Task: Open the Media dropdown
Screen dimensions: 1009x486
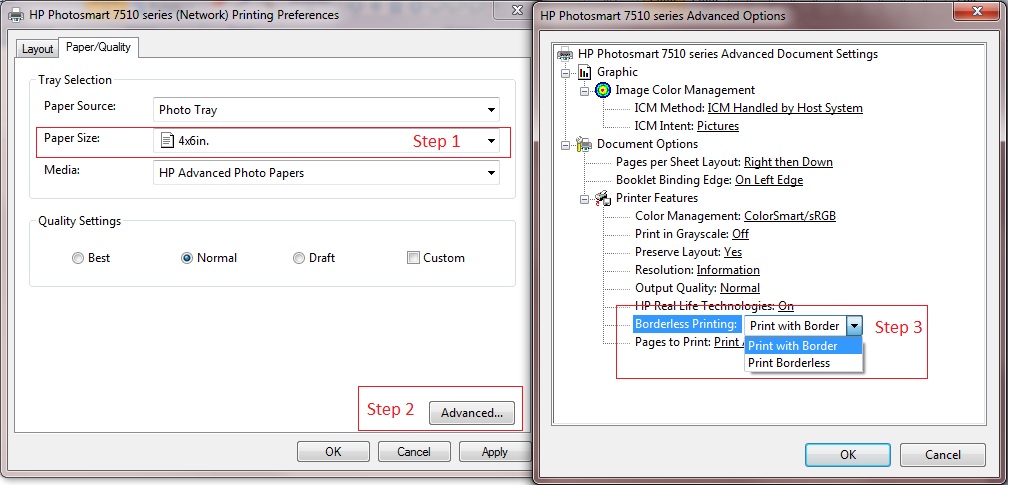Action: click(491, 173)
